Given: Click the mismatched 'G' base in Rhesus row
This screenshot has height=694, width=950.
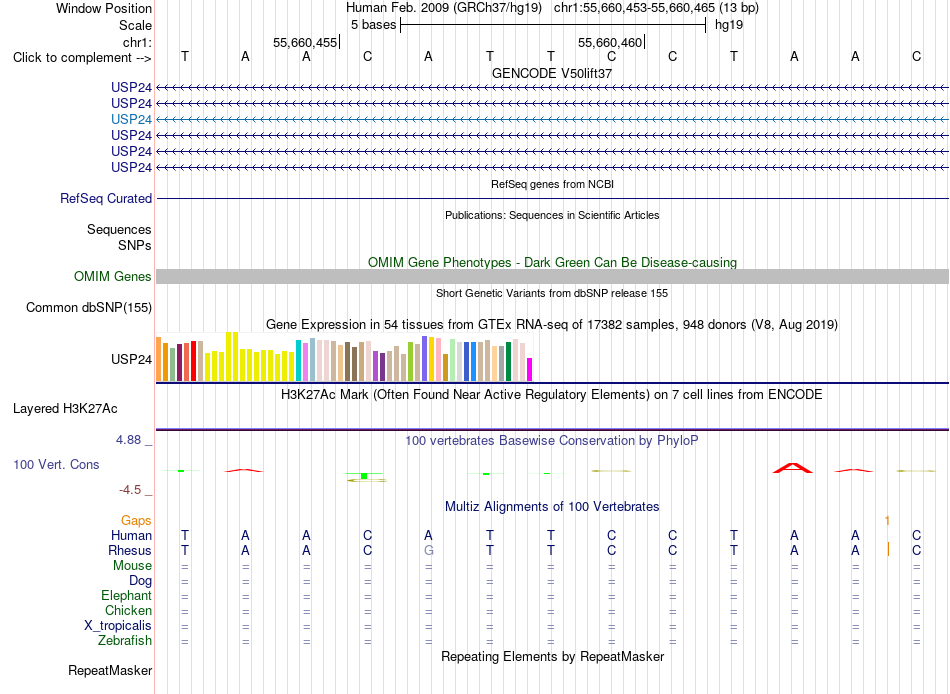Looking at the screenshot, I should click(x=428, y=550).
